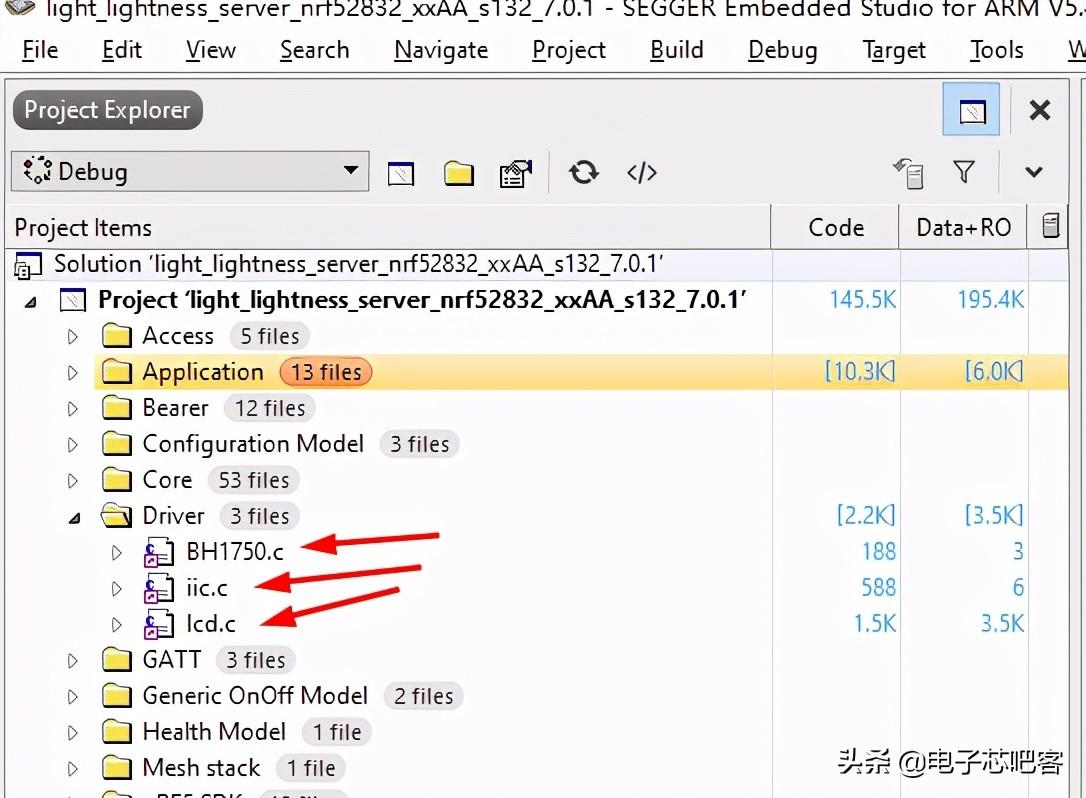The height and width of the screenshot is (798, 1086).
Task: Close the Project Explorer panel
Action: [x=1040, y=109]
